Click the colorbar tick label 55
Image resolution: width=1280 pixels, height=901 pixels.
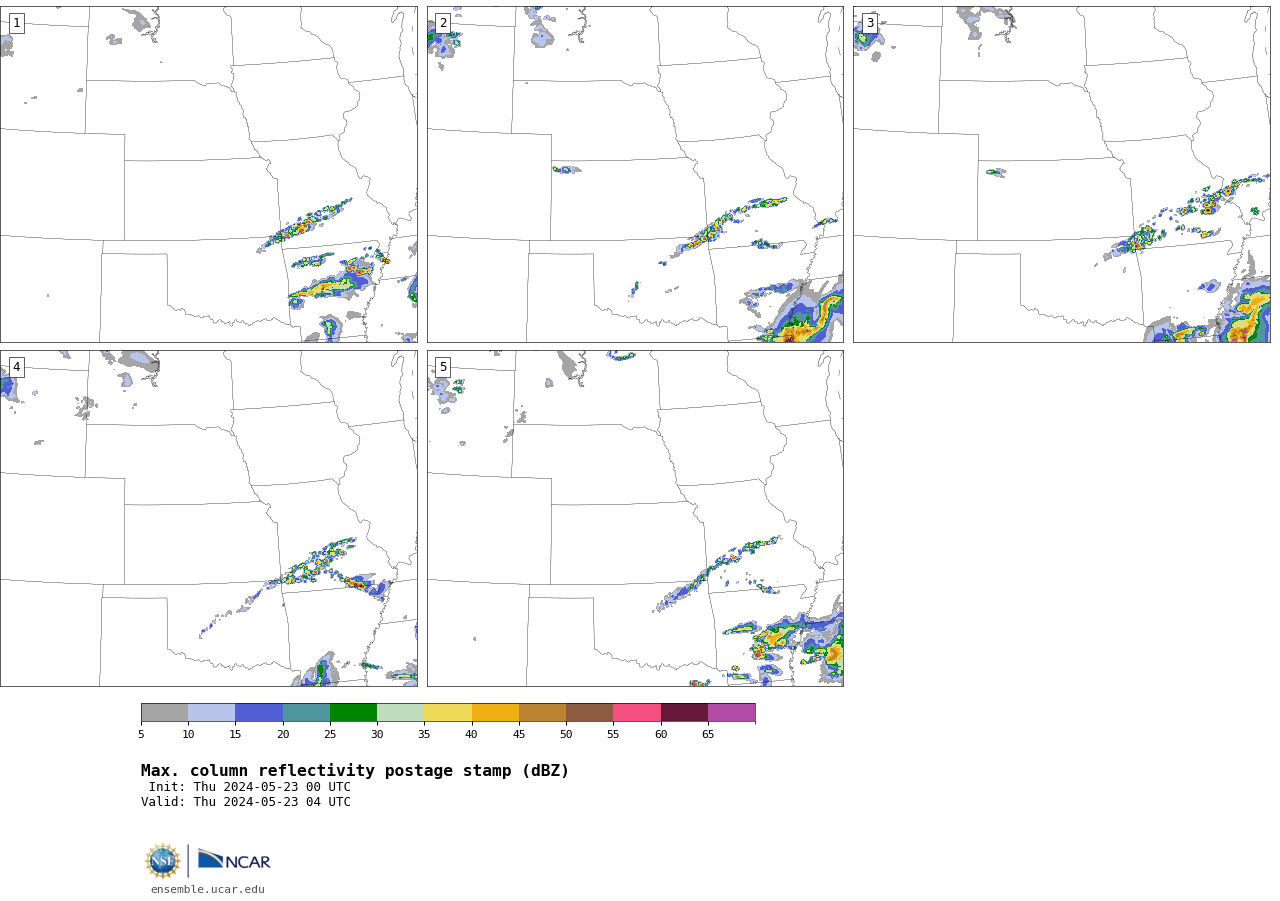(613, 735)
